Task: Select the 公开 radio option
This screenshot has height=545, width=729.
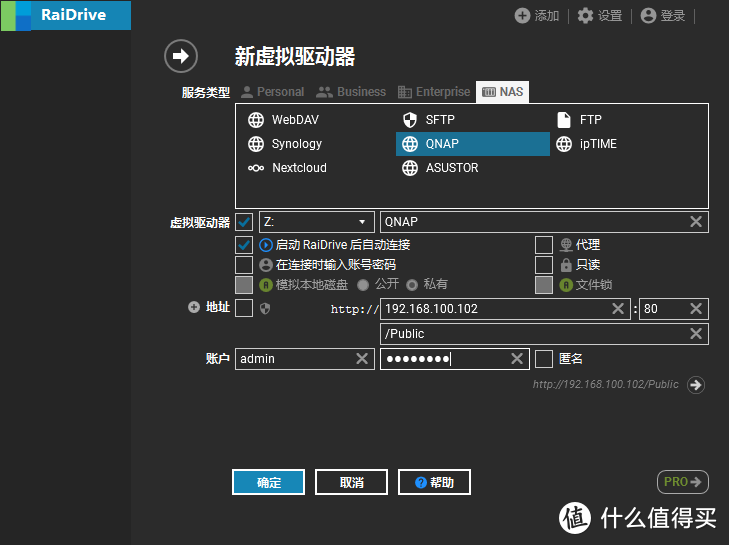Action: click(363, 285)
